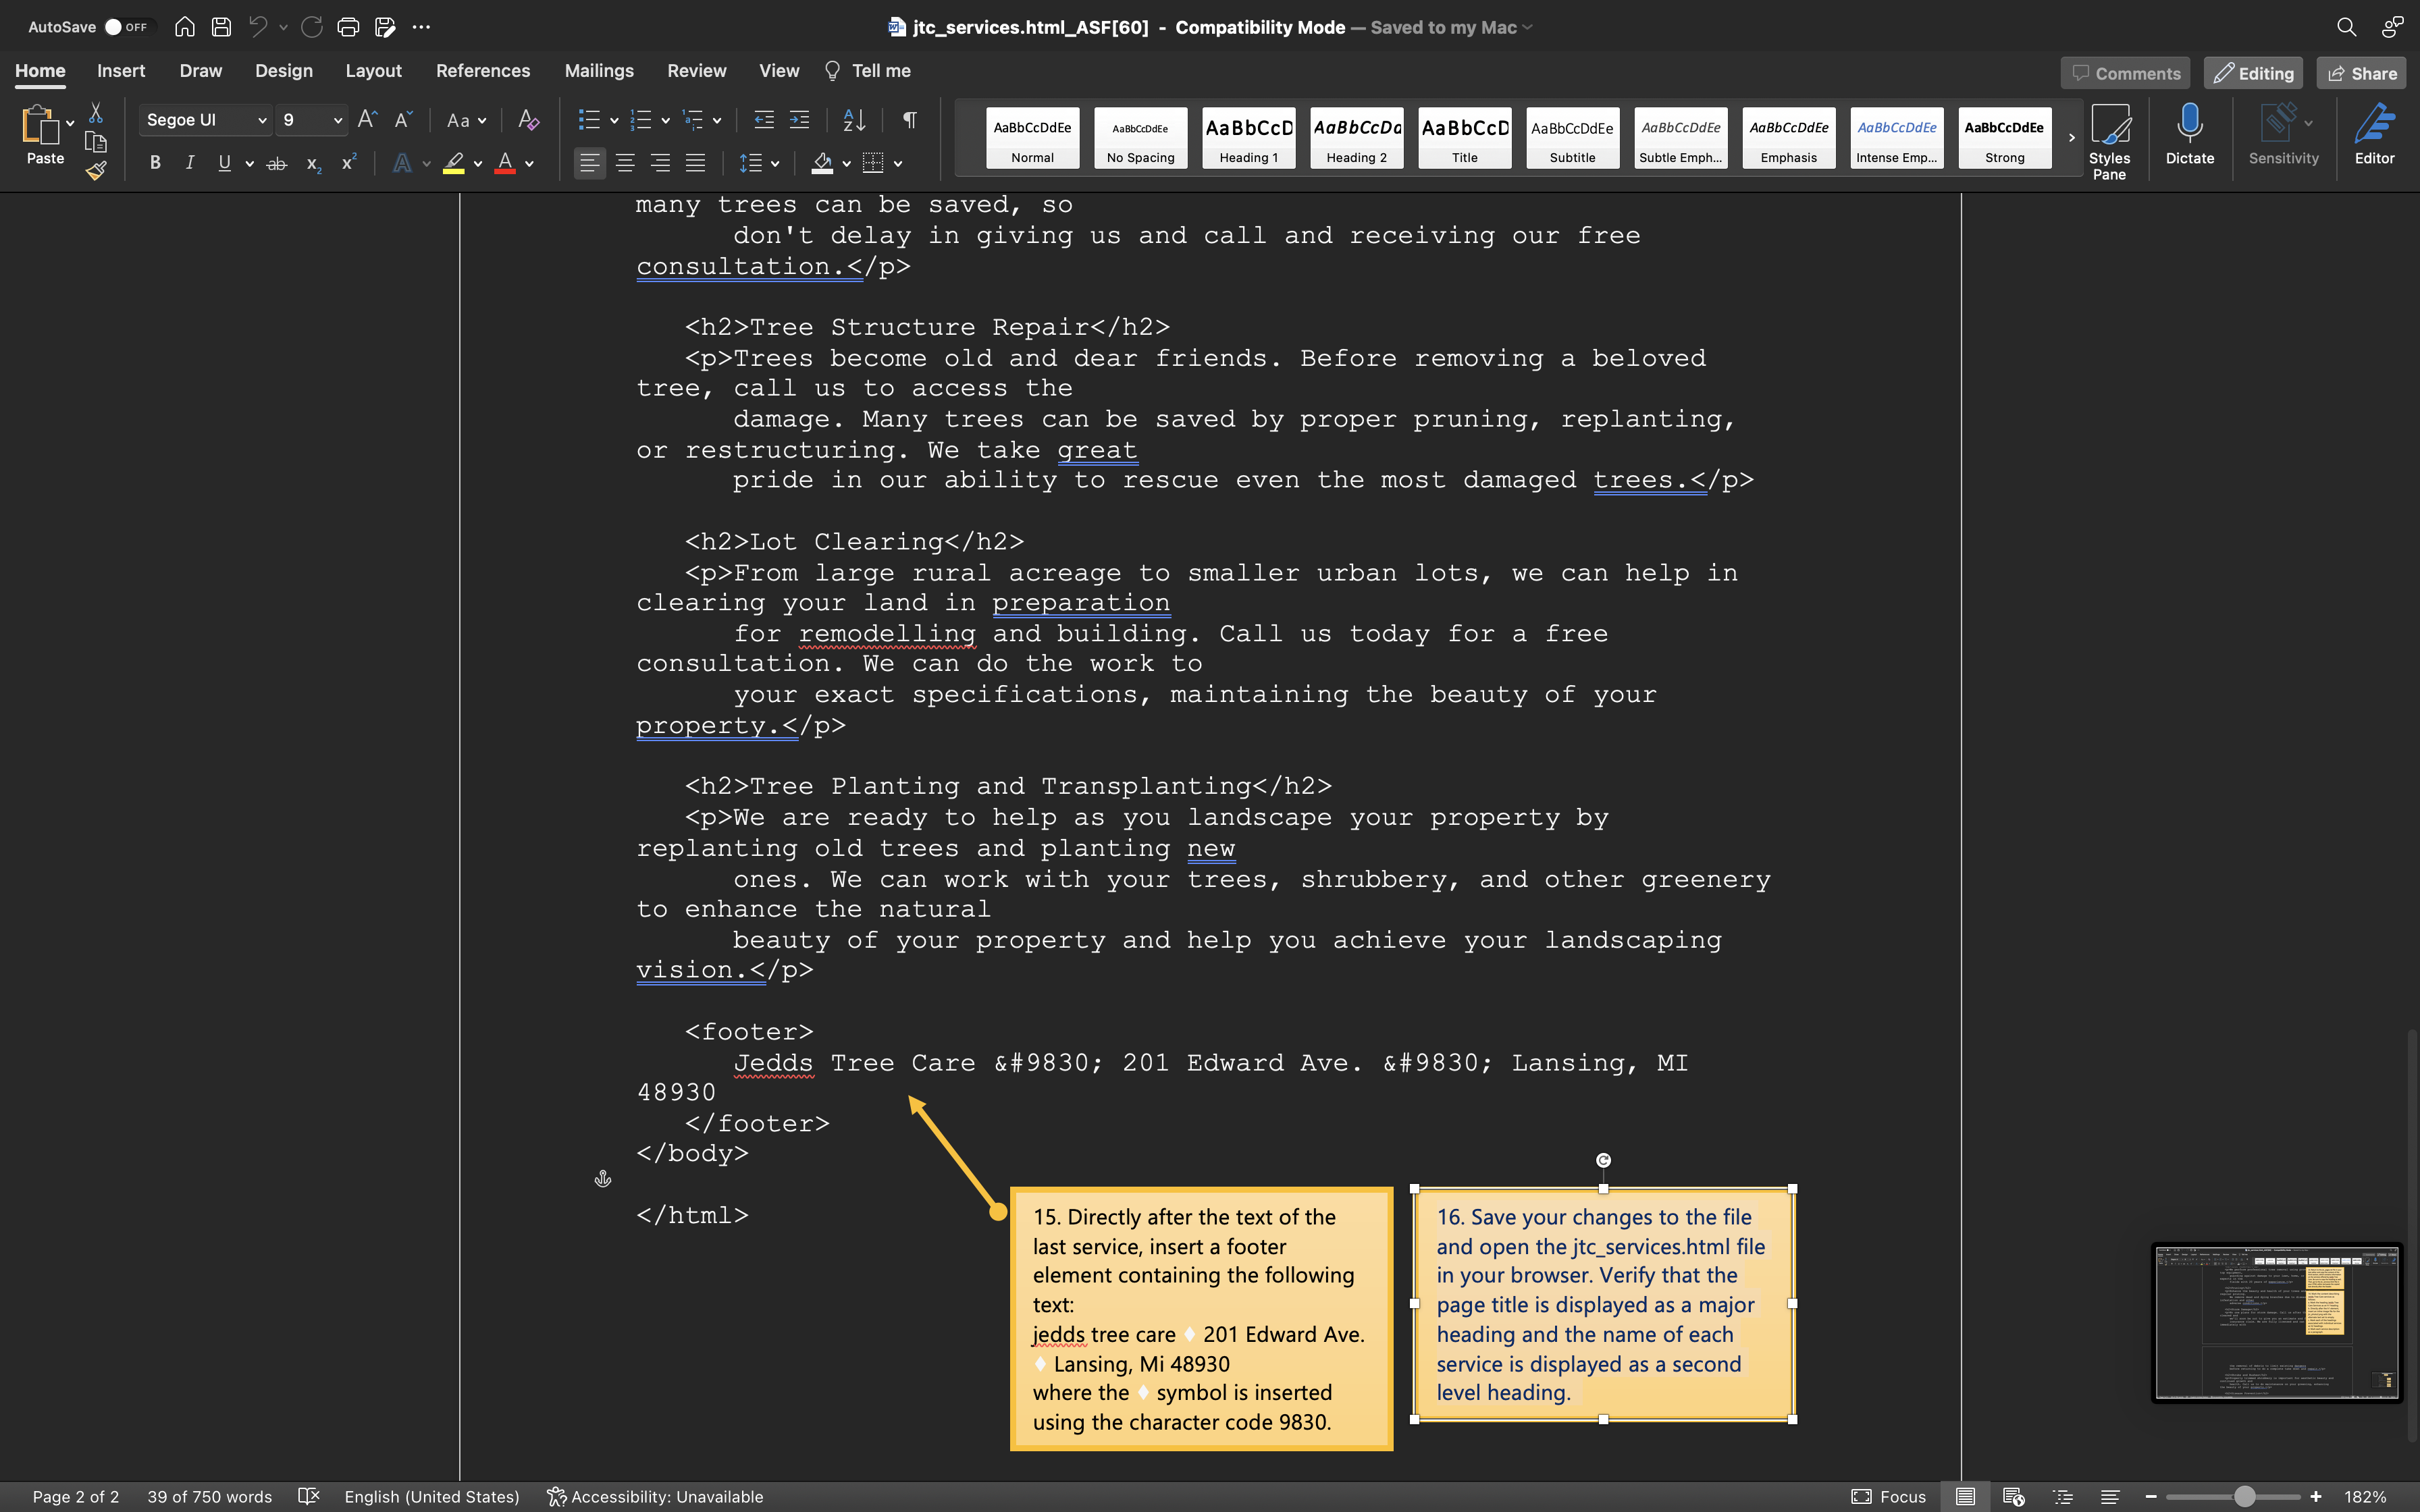This screenshot has height=1512, width=2420.
Task: Increase indent of the paragraph
Action: 800,120
